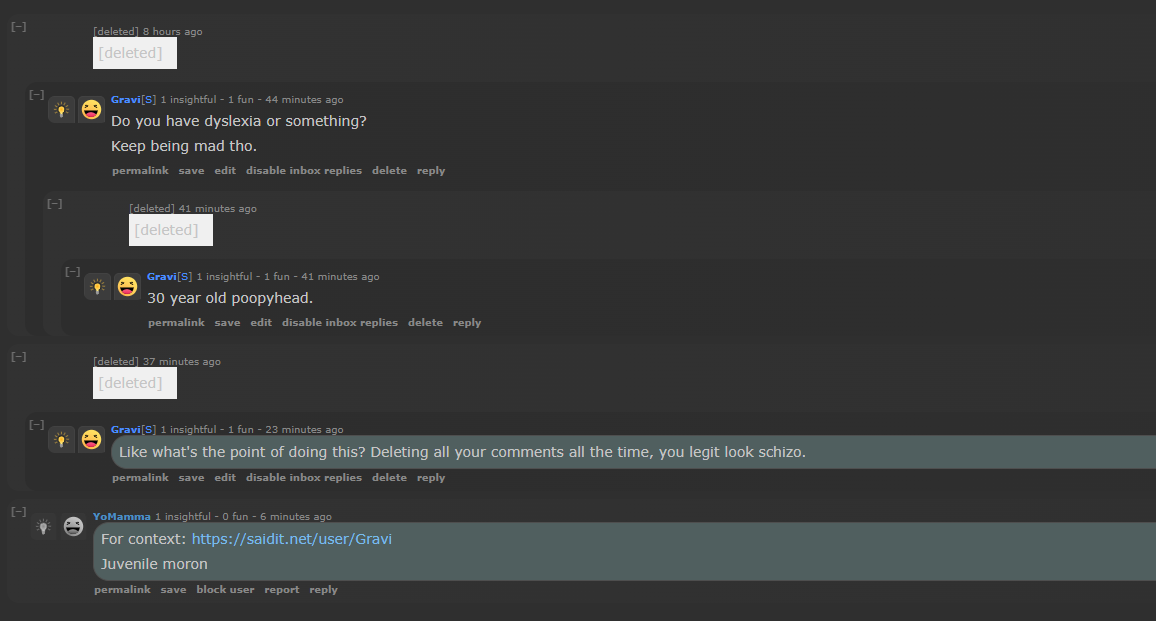Delete the 30 year old poopyhead comment
1156x621 pixels.
point(425,322)
